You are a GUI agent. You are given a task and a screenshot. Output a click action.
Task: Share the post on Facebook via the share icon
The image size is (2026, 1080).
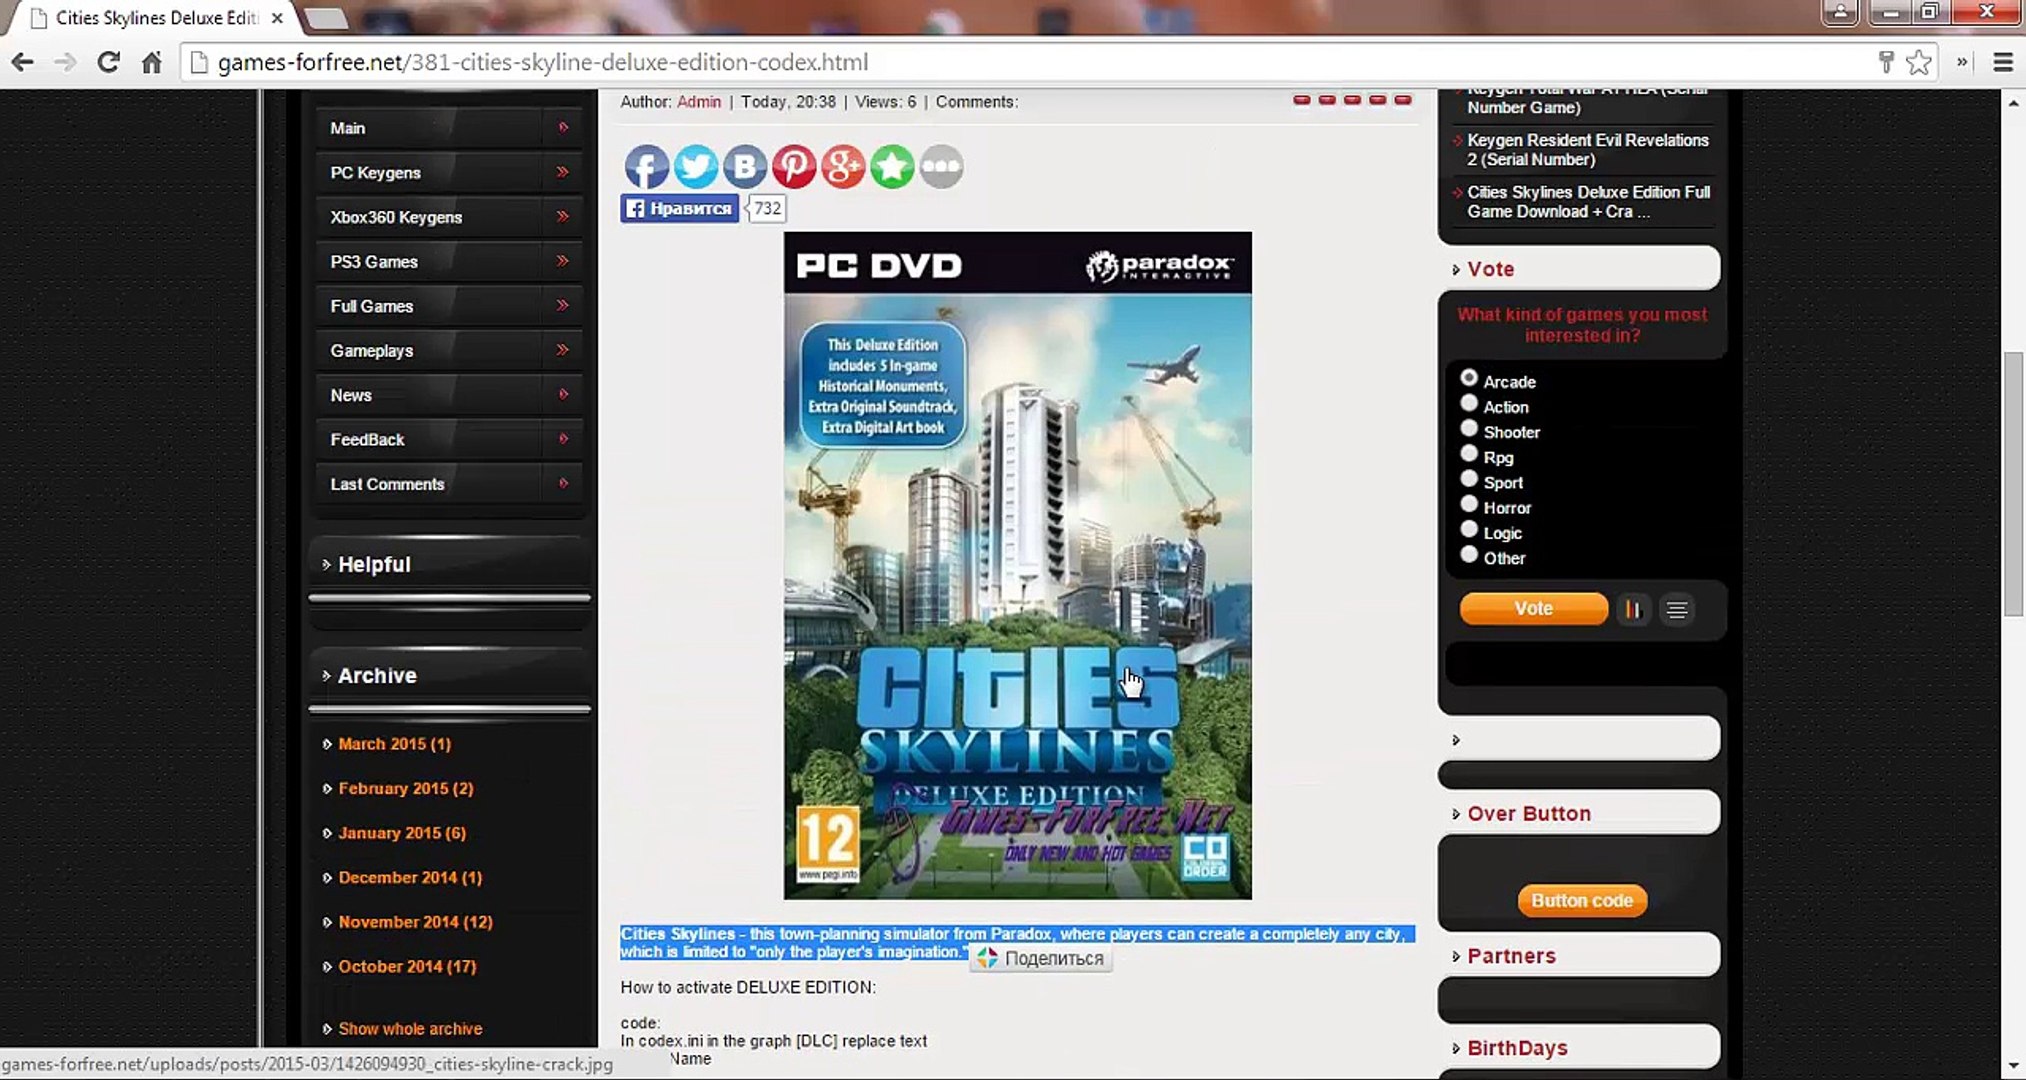[646, 166]
